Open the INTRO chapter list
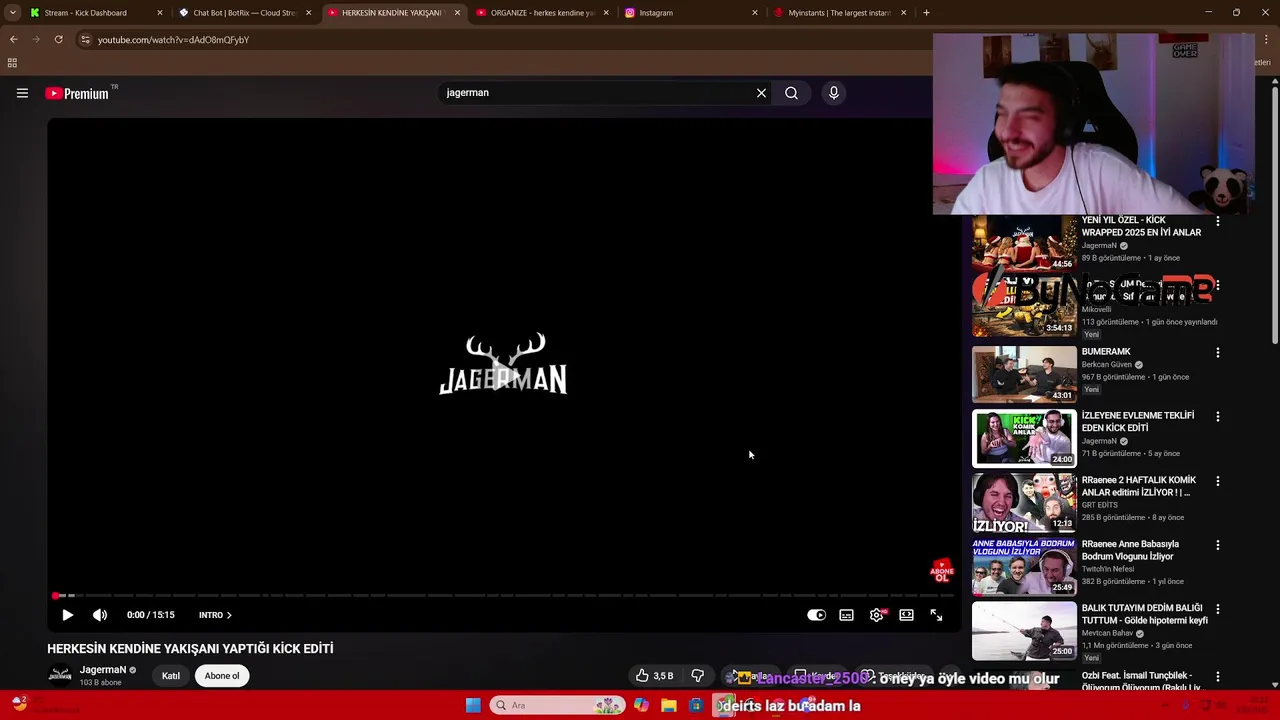Viewport: 1280px width, 720px height. pos(215,615)
